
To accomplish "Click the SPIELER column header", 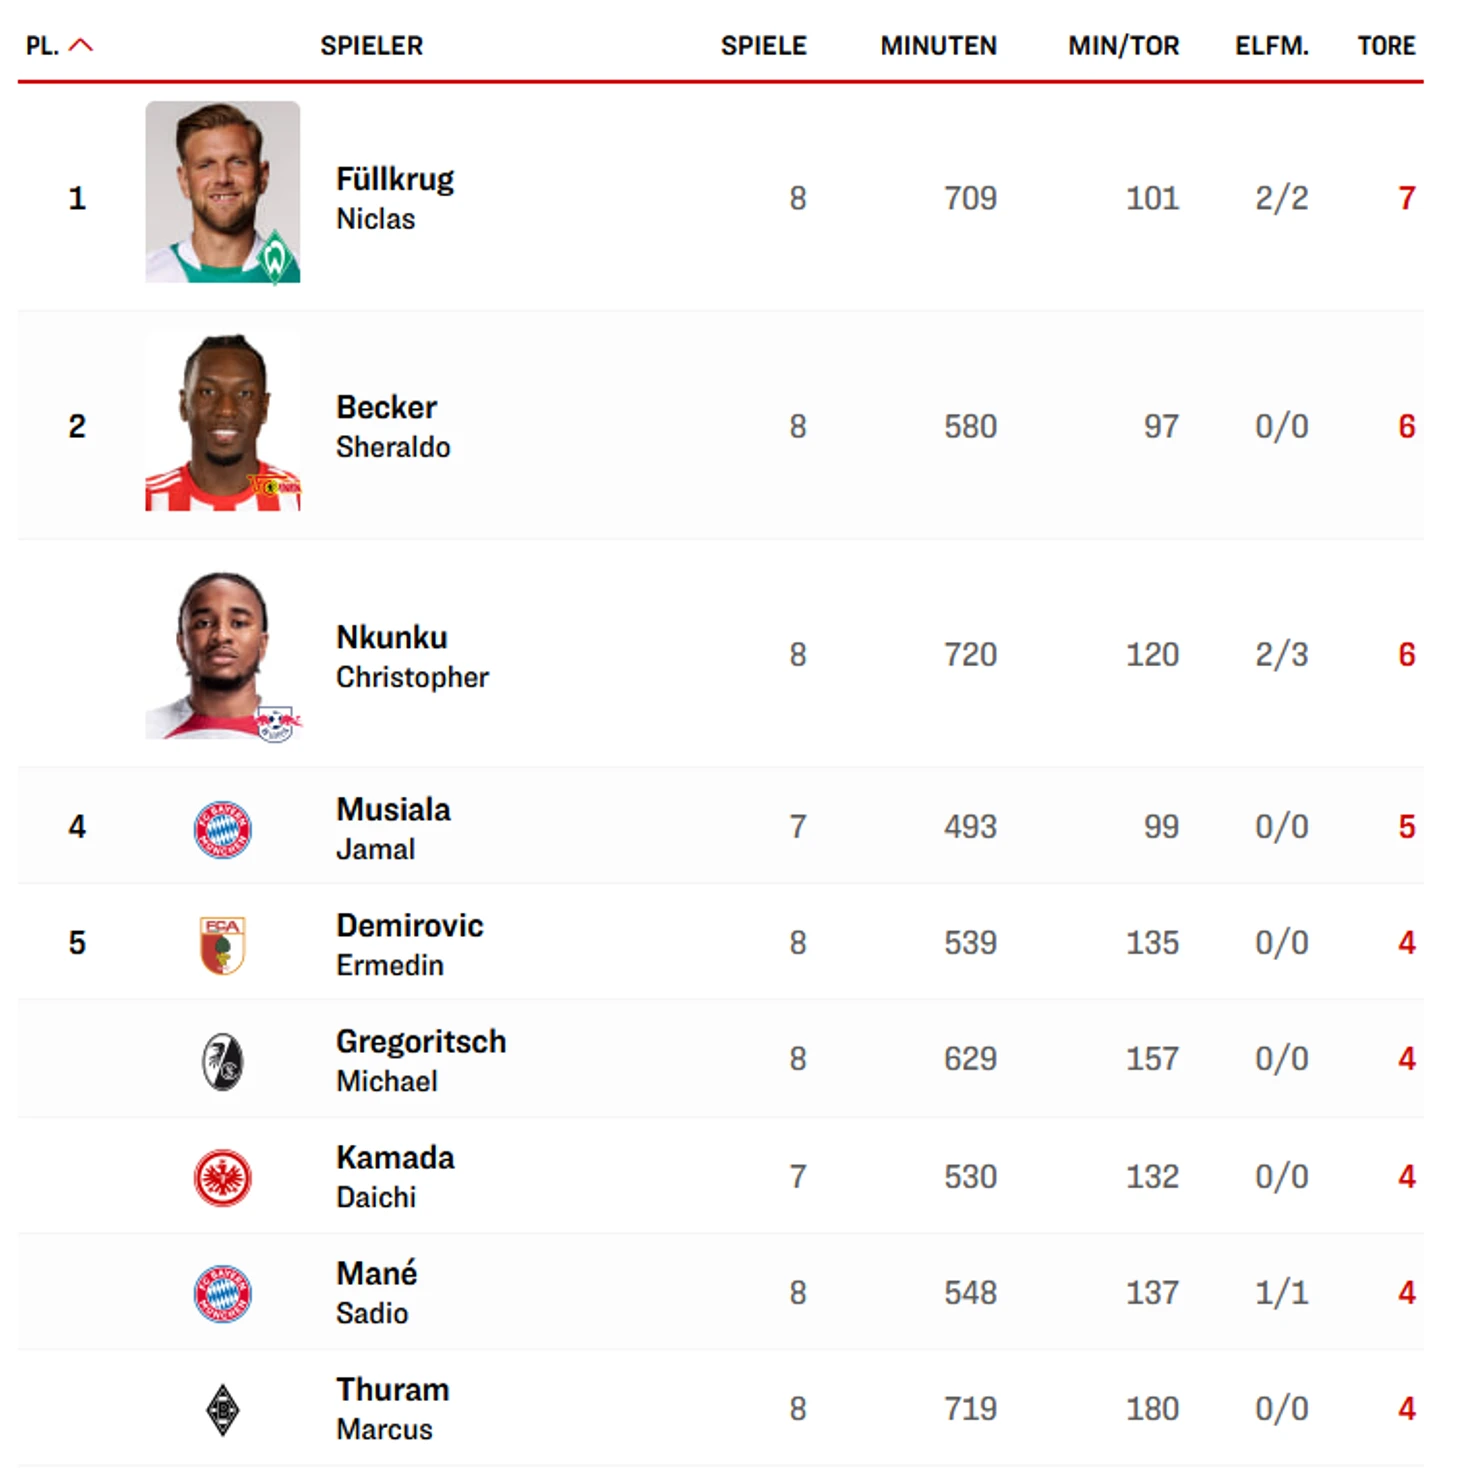I will [x=371, y=46].
